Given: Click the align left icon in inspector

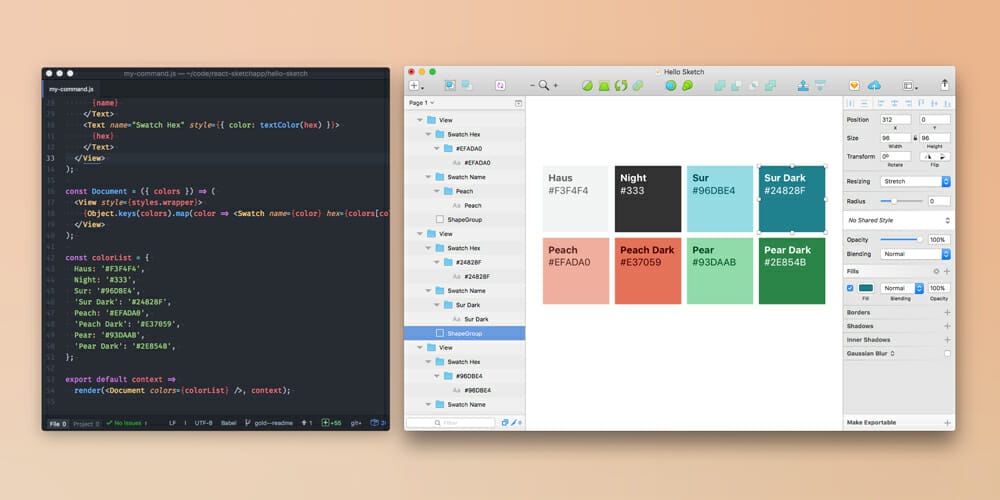Looking at the screenshot, I should coord(881,103).
